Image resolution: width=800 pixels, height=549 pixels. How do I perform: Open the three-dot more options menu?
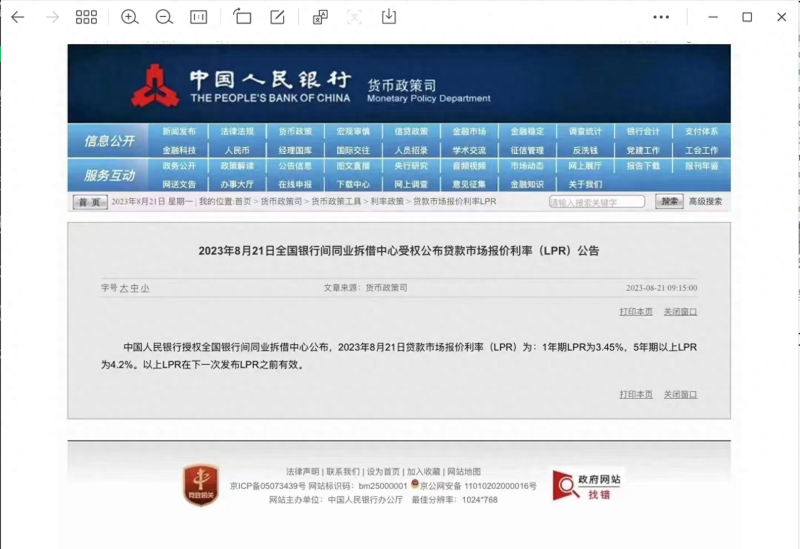pos(661,17)
